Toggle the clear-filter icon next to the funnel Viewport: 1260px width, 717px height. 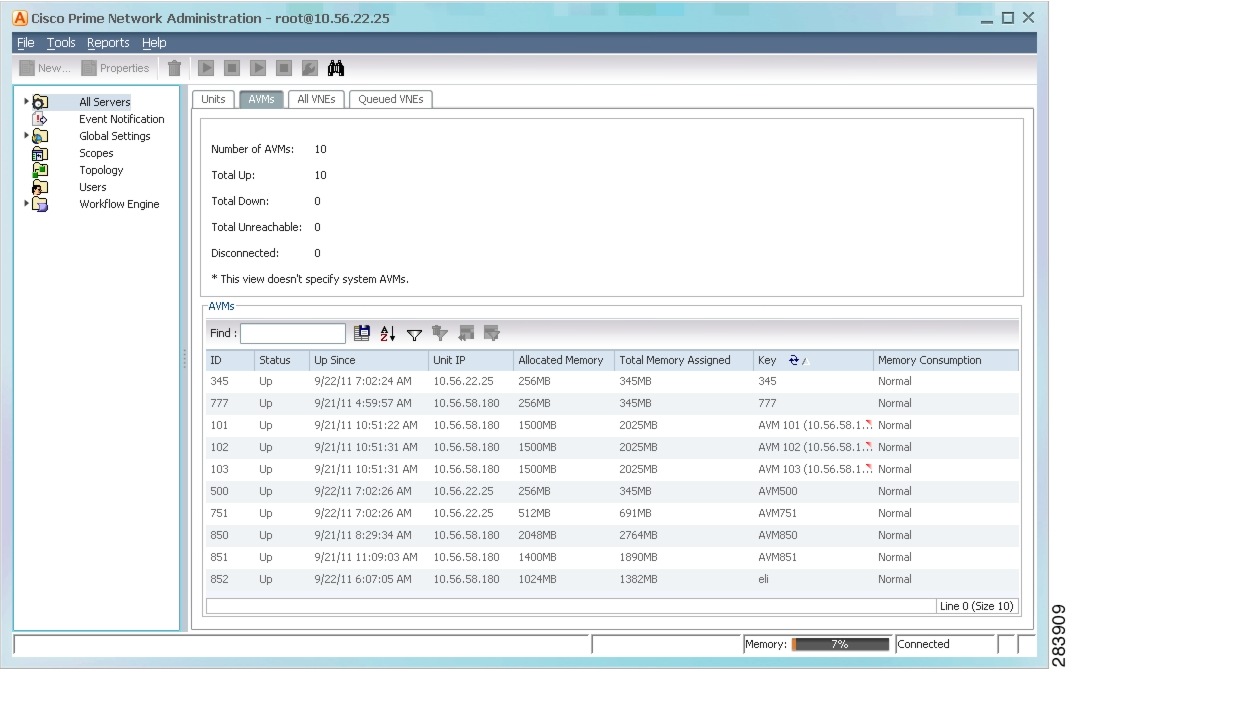point(441,334)
